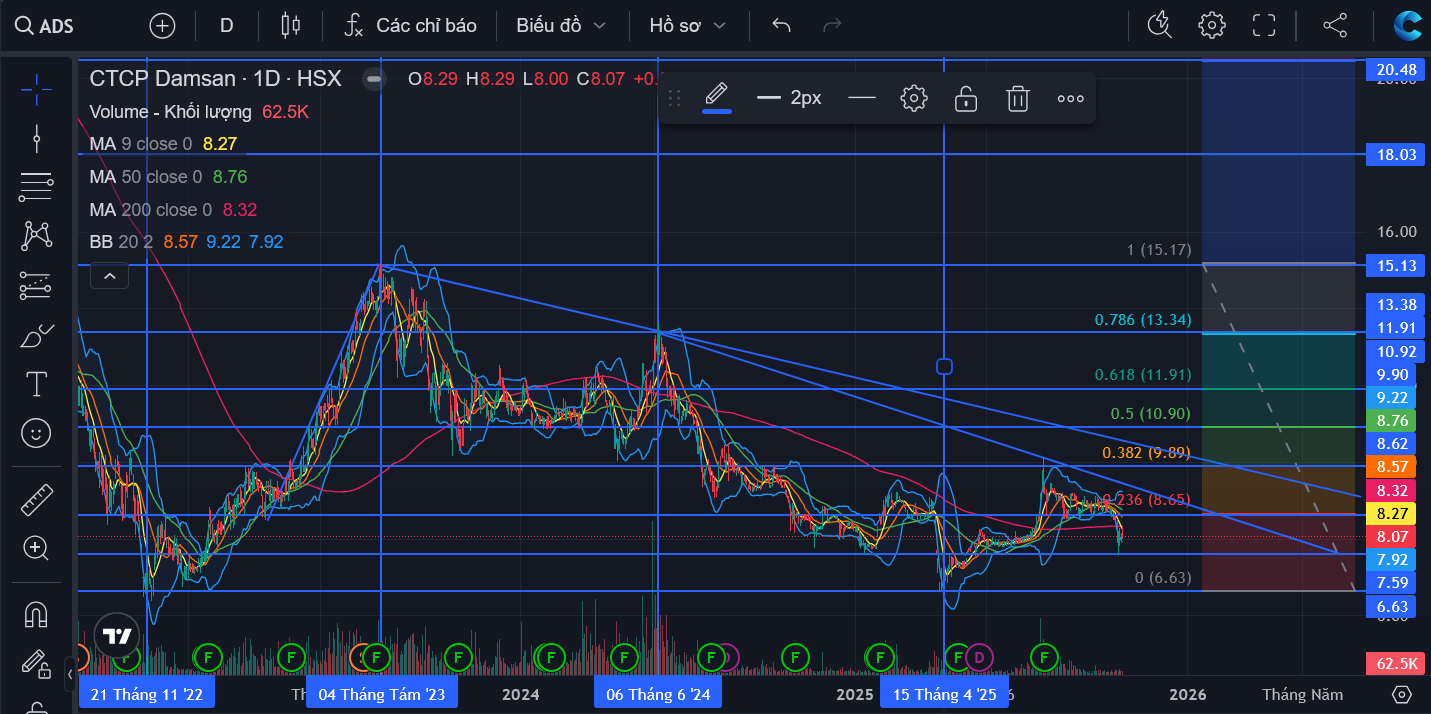Open the candlestick chart style selector

click(x=291, y=26)
